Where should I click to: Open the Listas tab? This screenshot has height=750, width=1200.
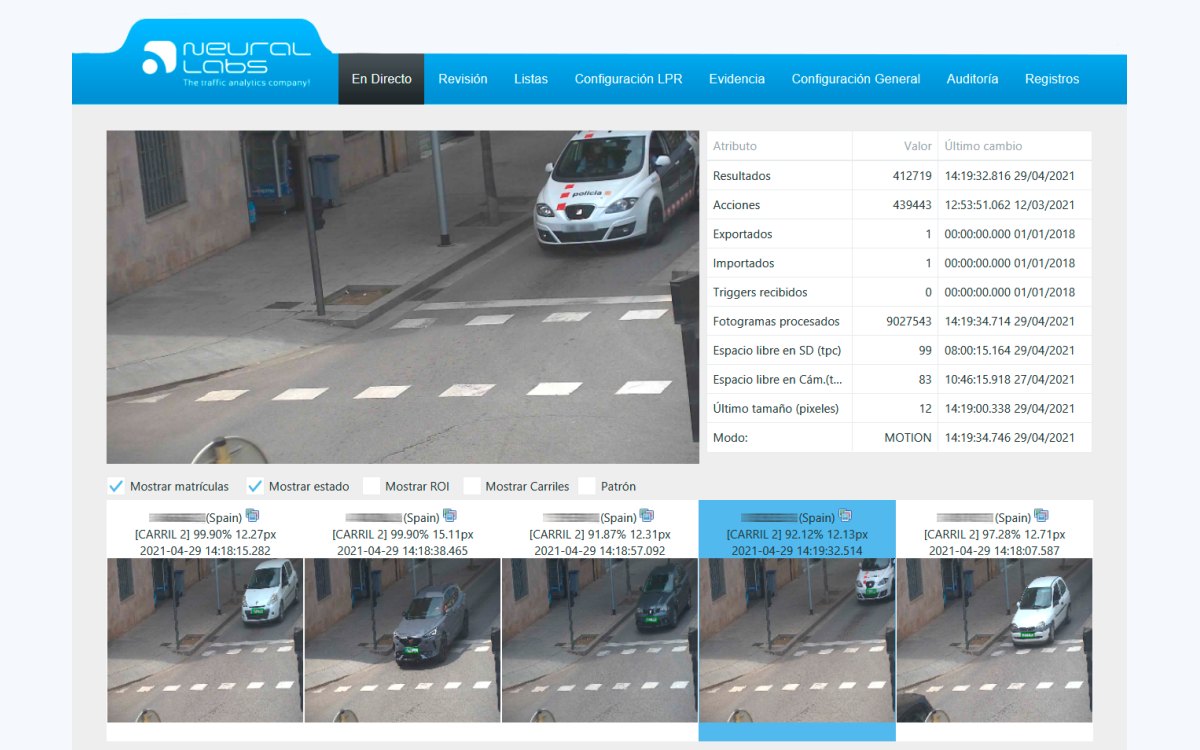531,79
